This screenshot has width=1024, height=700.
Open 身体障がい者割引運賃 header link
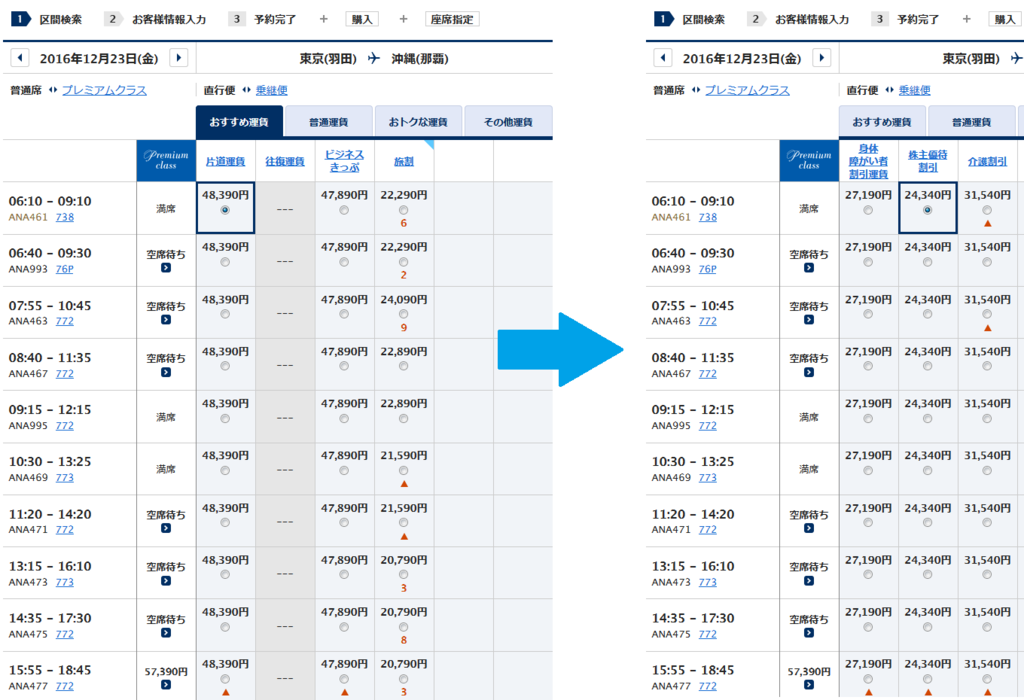[868, 161]
